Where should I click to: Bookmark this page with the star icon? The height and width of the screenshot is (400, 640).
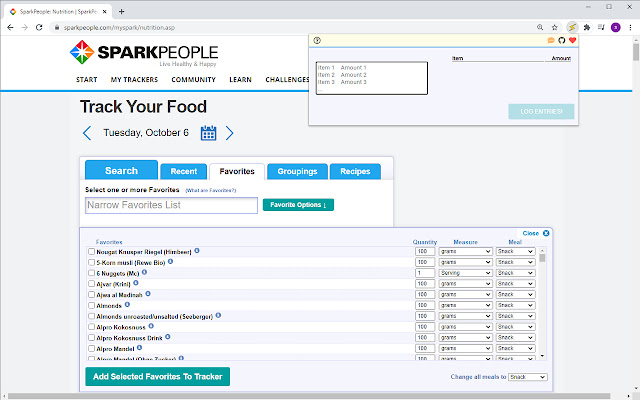point(554,27)
